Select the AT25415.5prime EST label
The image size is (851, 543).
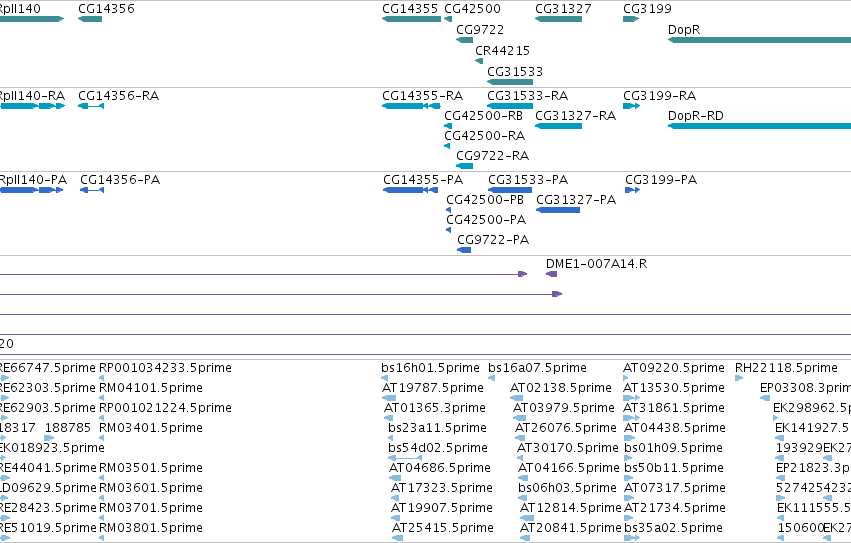pos(443,528)
